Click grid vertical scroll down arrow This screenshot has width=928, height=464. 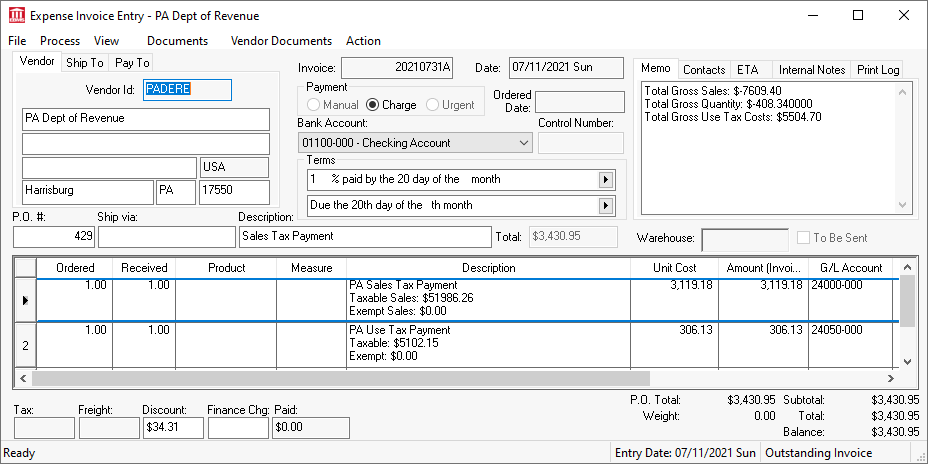pyautogui.click(x=907, y=361)
